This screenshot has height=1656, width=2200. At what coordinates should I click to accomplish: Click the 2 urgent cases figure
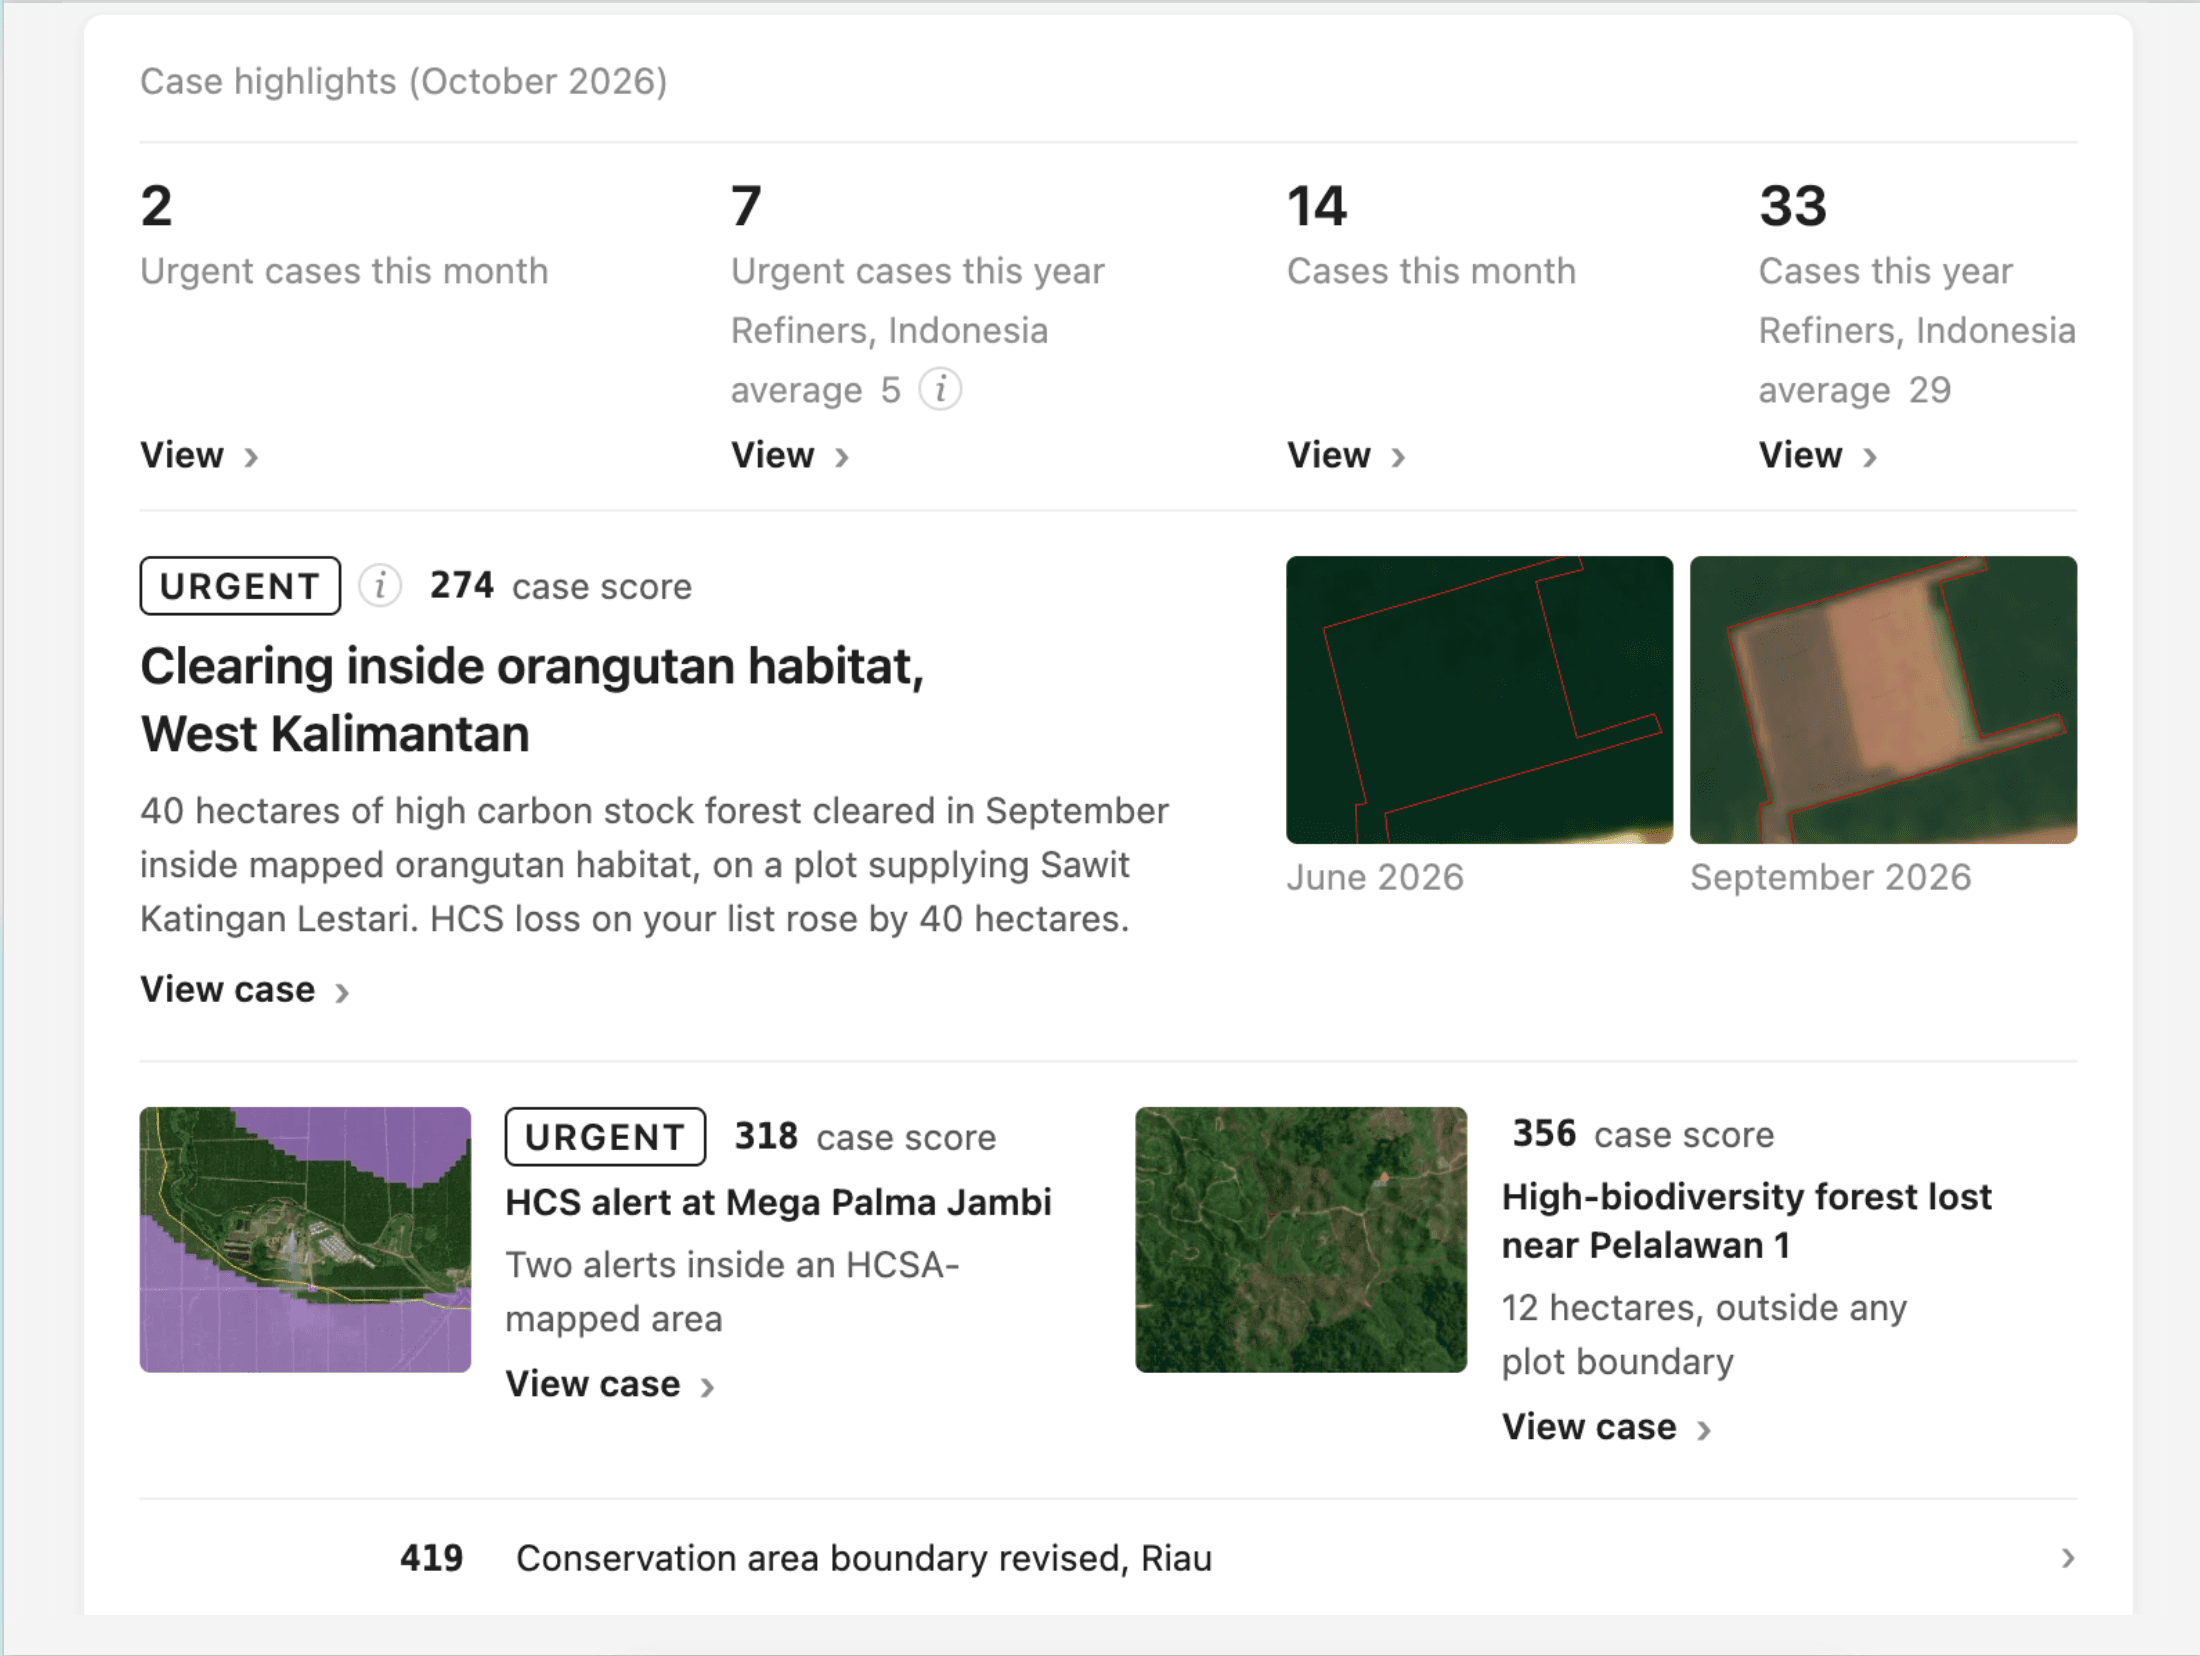[156, 206]
